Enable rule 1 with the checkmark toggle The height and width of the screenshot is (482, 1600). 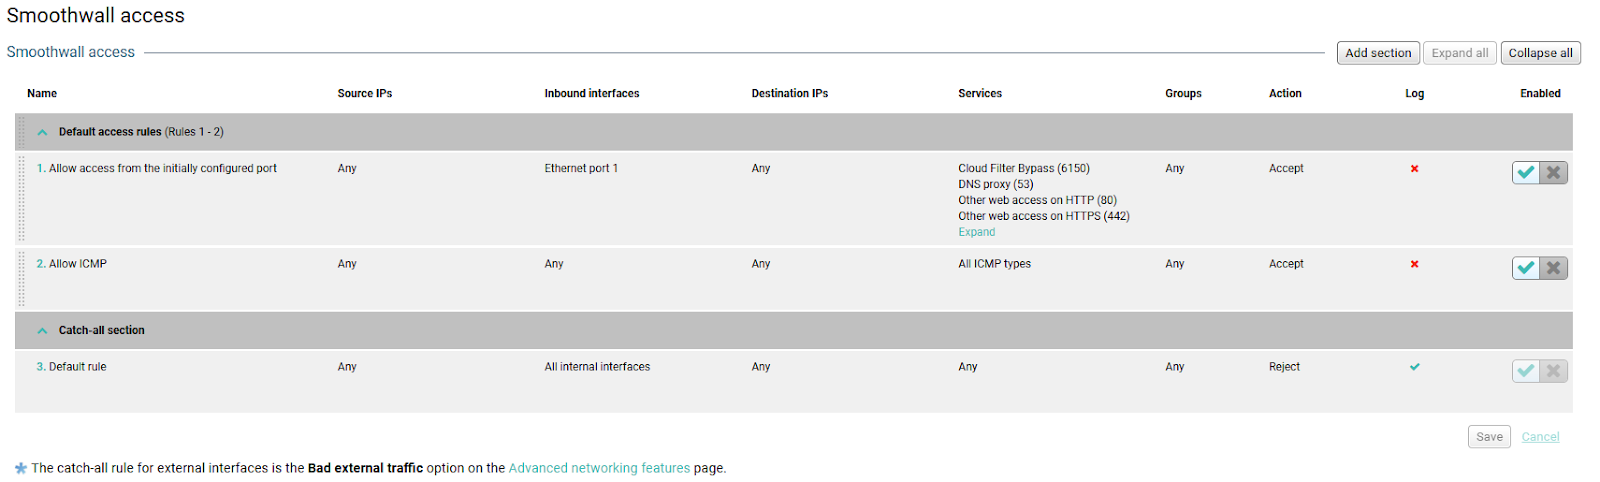1526,173
